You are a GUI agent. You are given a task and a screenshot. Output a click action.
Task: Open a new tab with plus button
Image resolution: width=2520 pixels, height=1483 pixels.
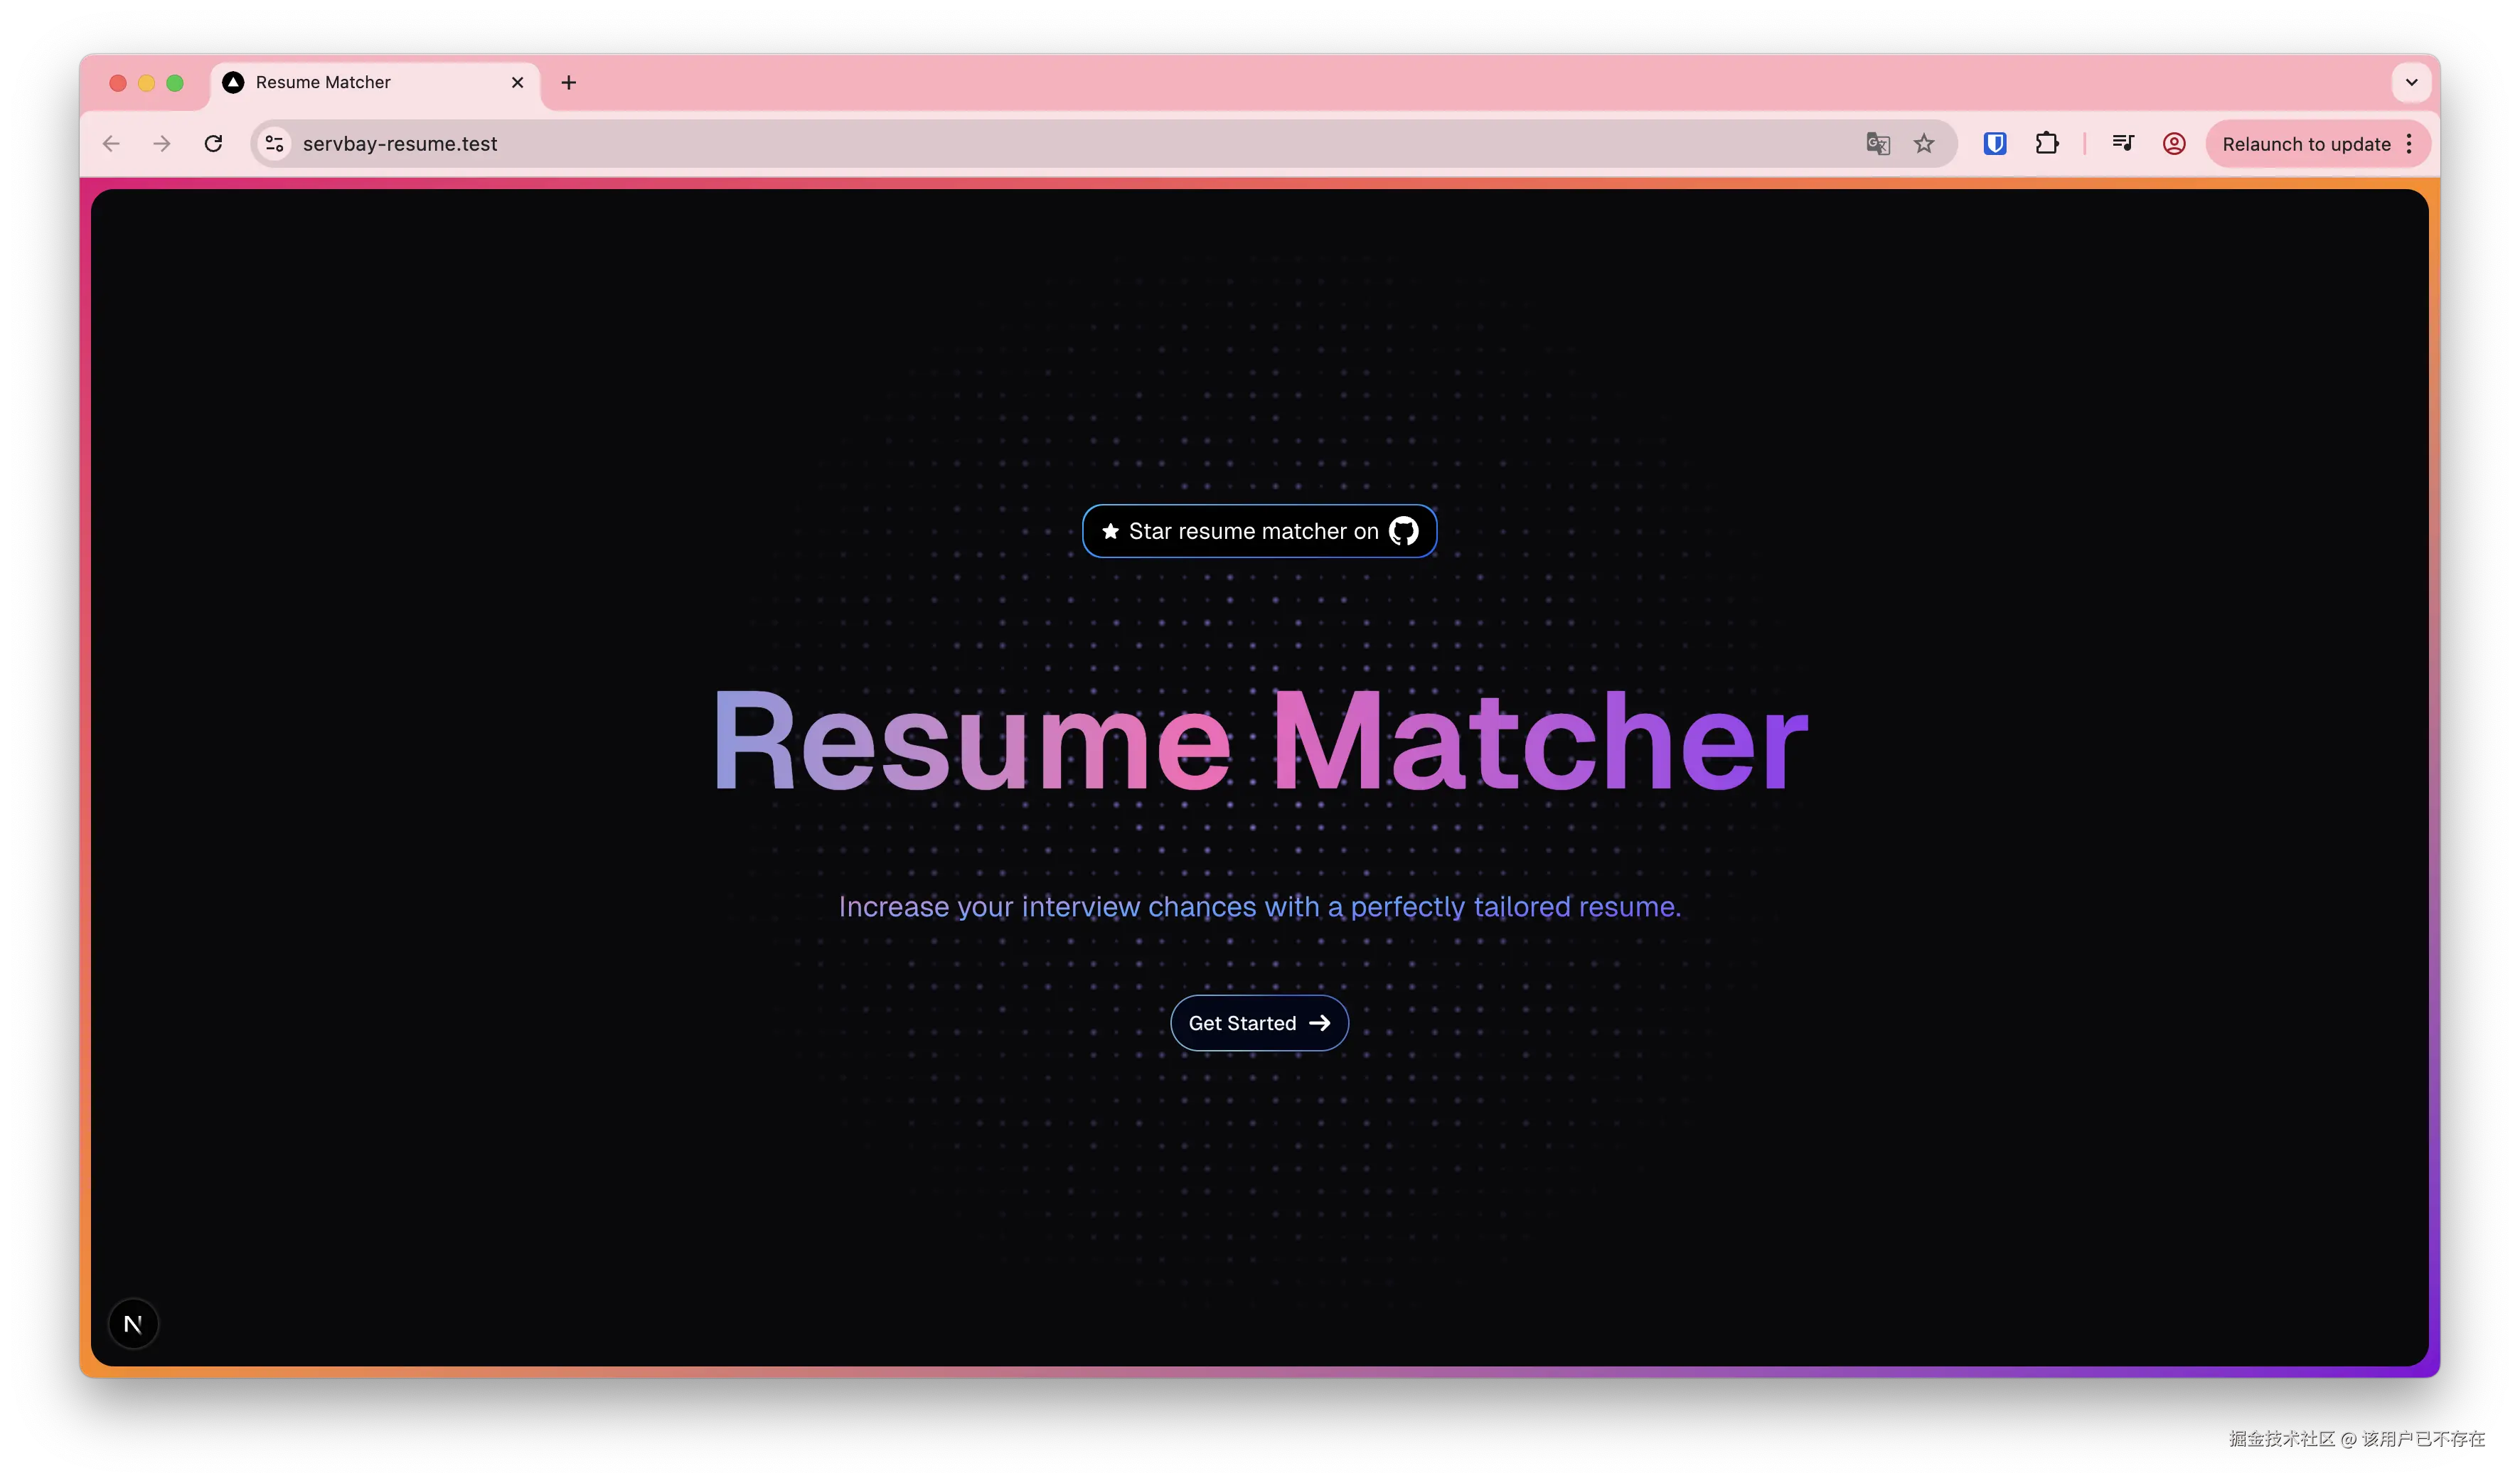click(x=568, y=83)
